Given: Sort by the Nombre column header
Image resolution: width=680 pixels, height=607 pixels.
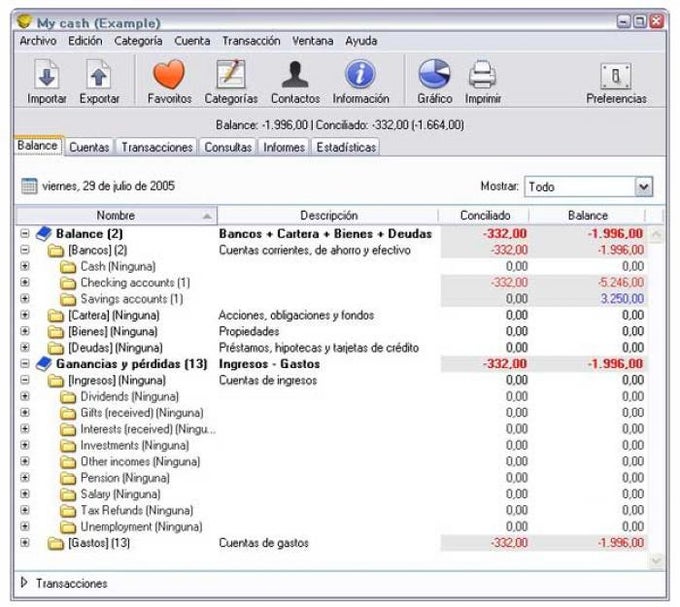Looking at the screenshot, I should (x=116, y=215).
